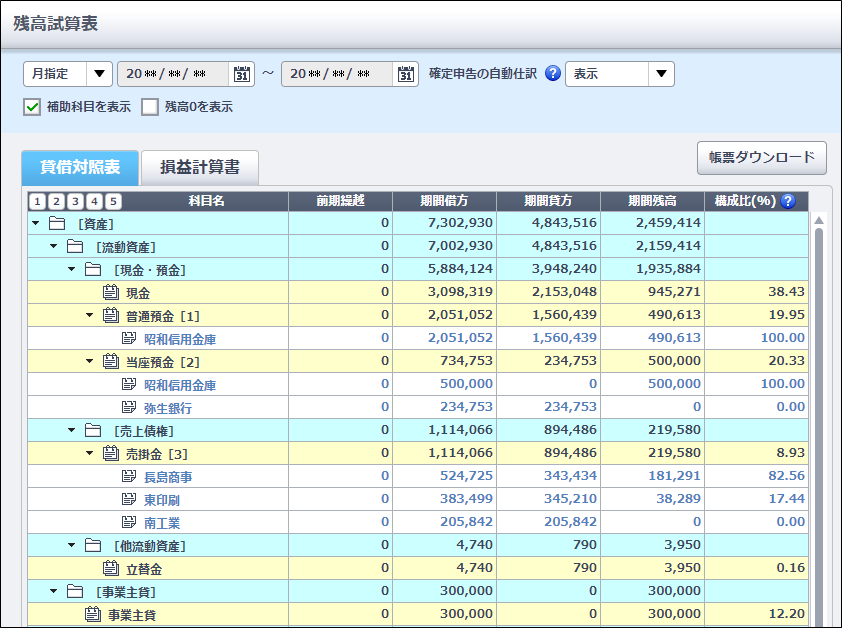Set tree display to level 5

[113, 201]
